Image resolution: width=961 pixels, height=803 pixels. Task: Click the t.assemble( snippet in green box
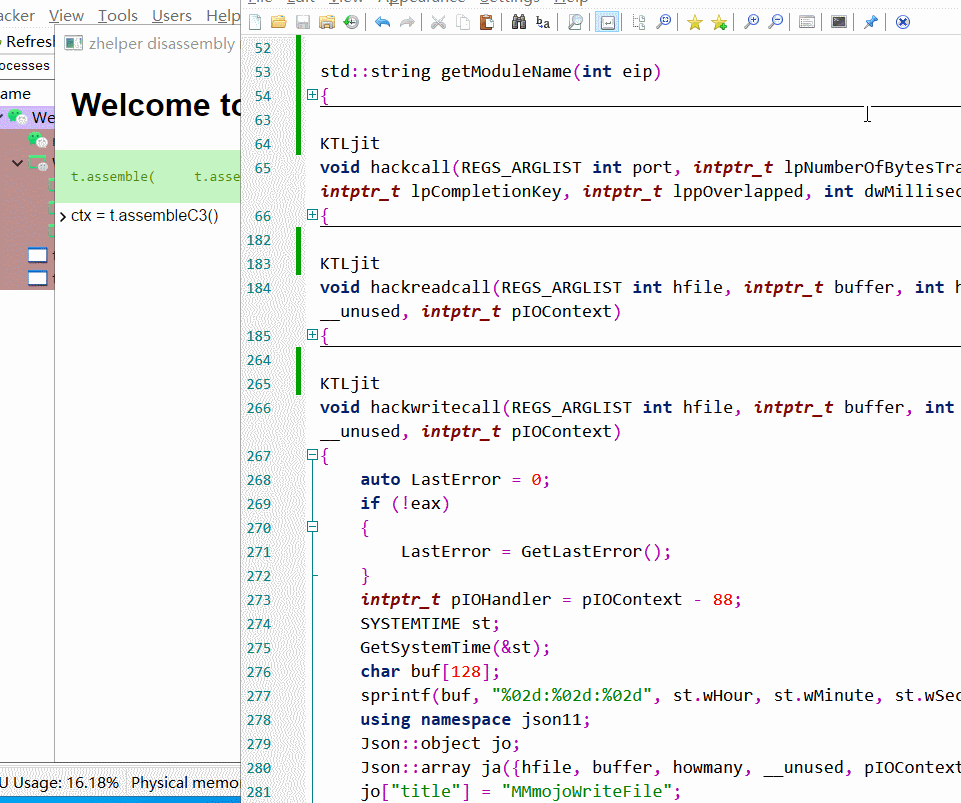113,177
